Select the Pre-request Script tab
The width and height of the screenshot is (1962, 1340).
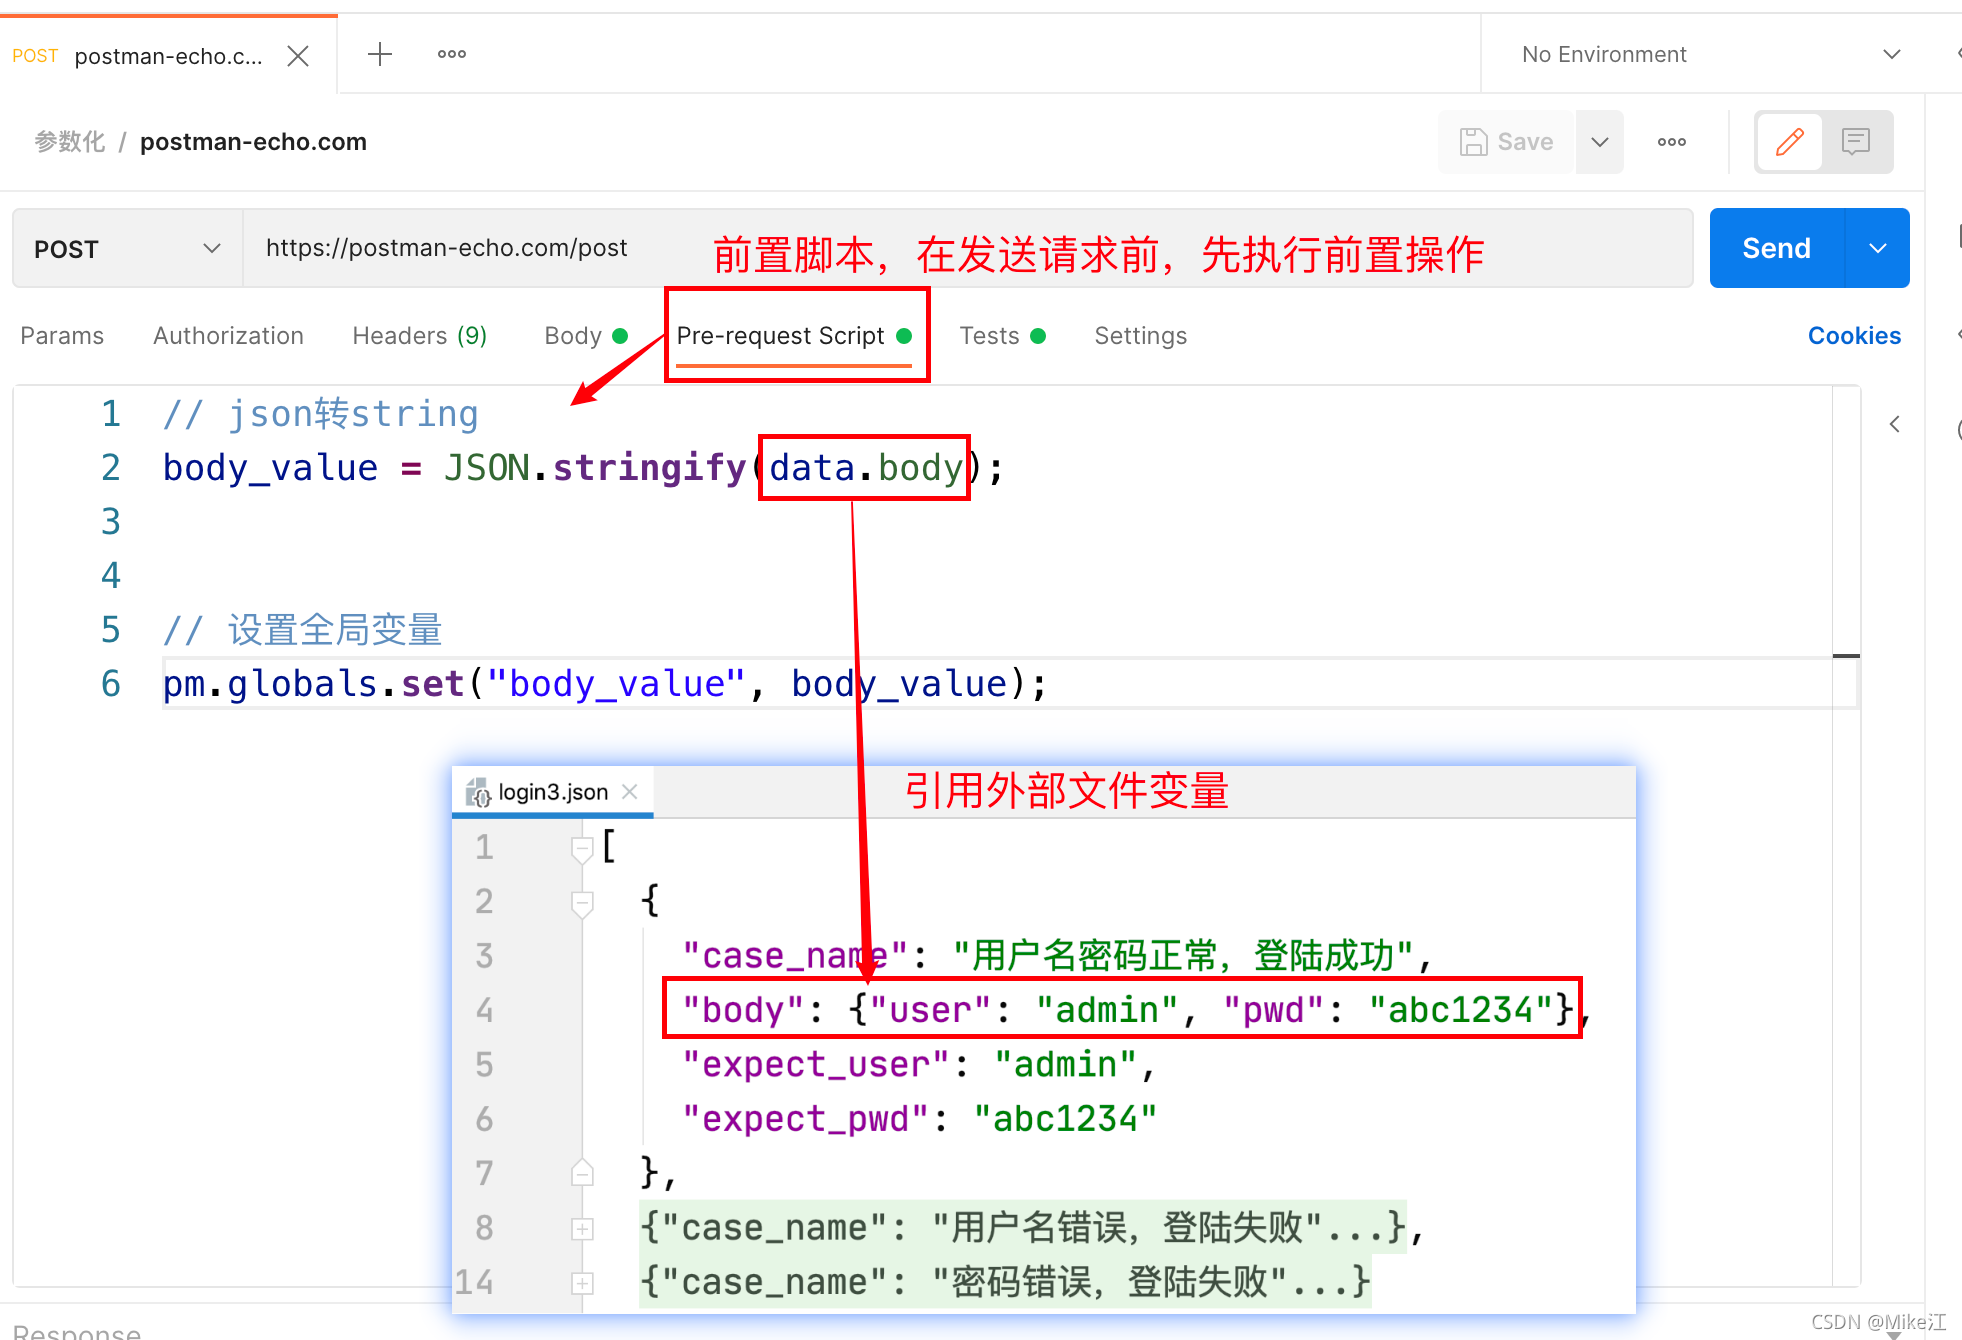(x=794, y=336)
